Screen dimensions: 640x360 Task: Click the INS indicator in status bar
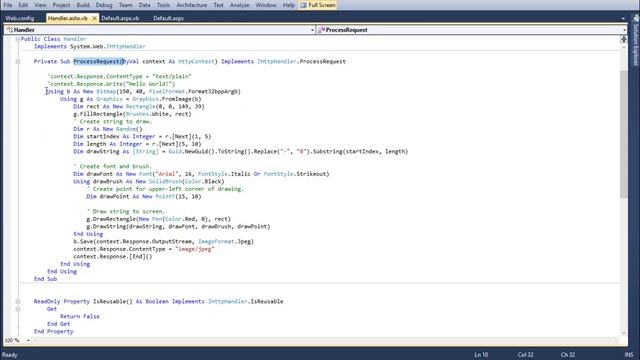tap(629, 355)
